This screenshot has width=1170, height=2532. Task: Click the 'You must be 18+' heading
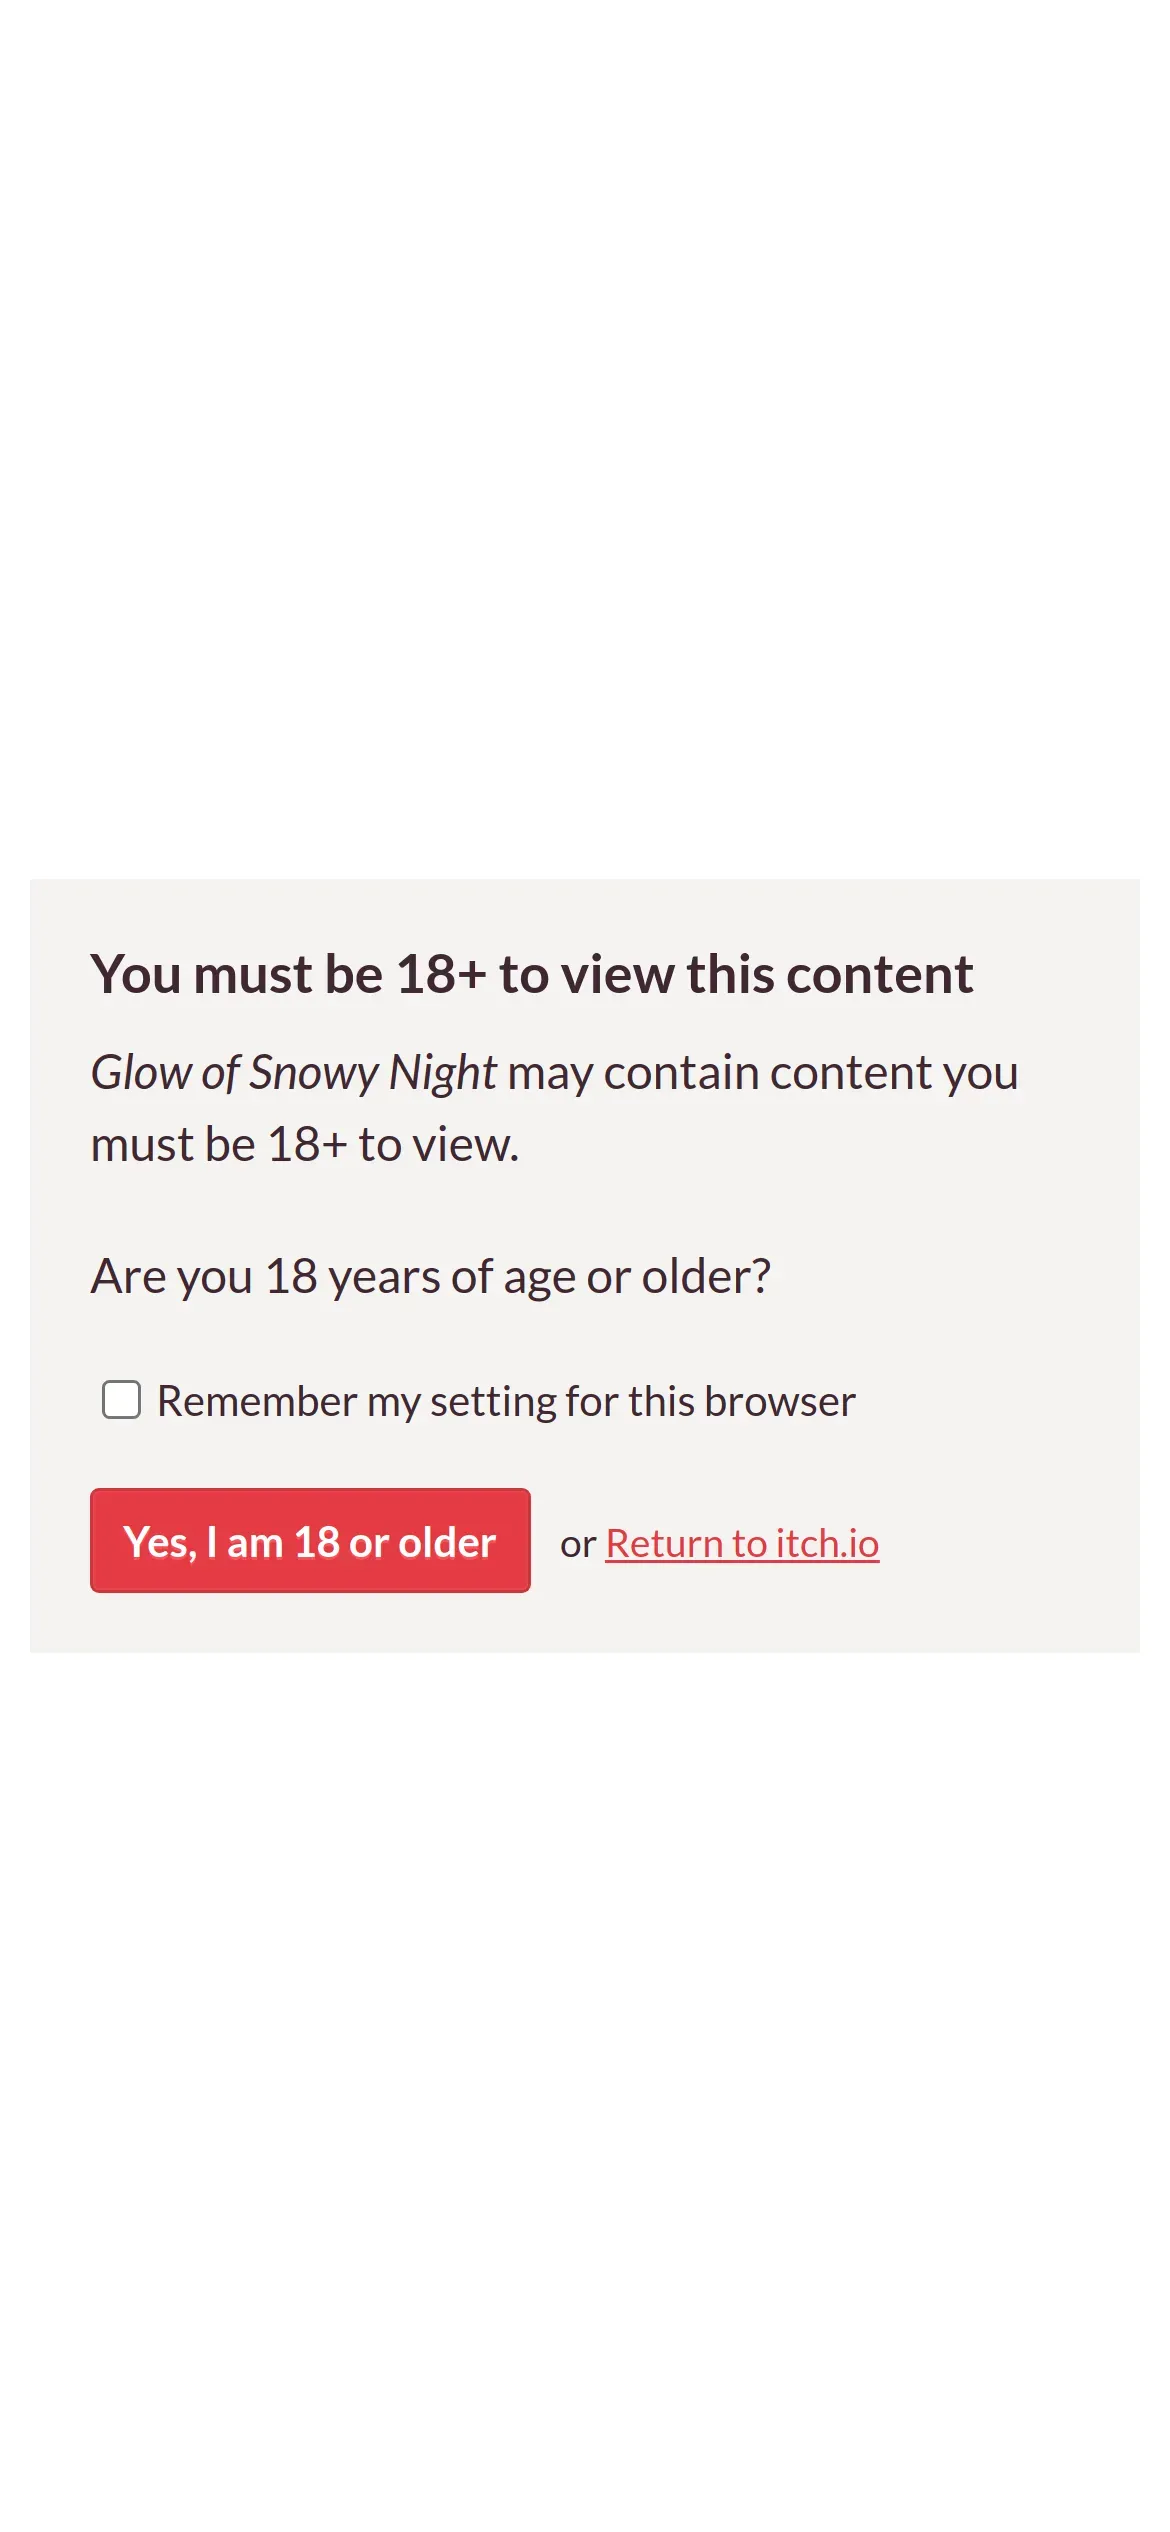coord(531,974)
